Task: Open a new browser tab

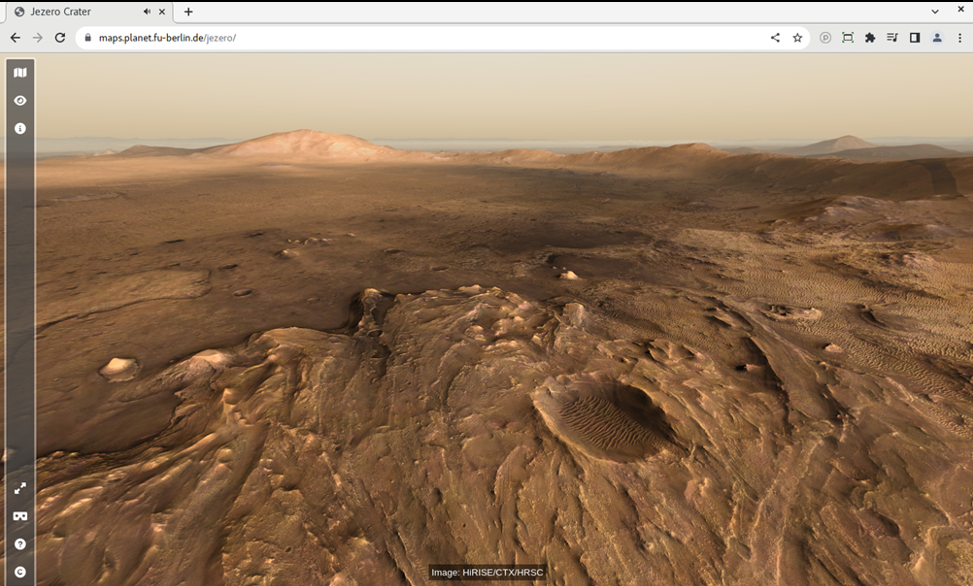Action: (188, 12)
